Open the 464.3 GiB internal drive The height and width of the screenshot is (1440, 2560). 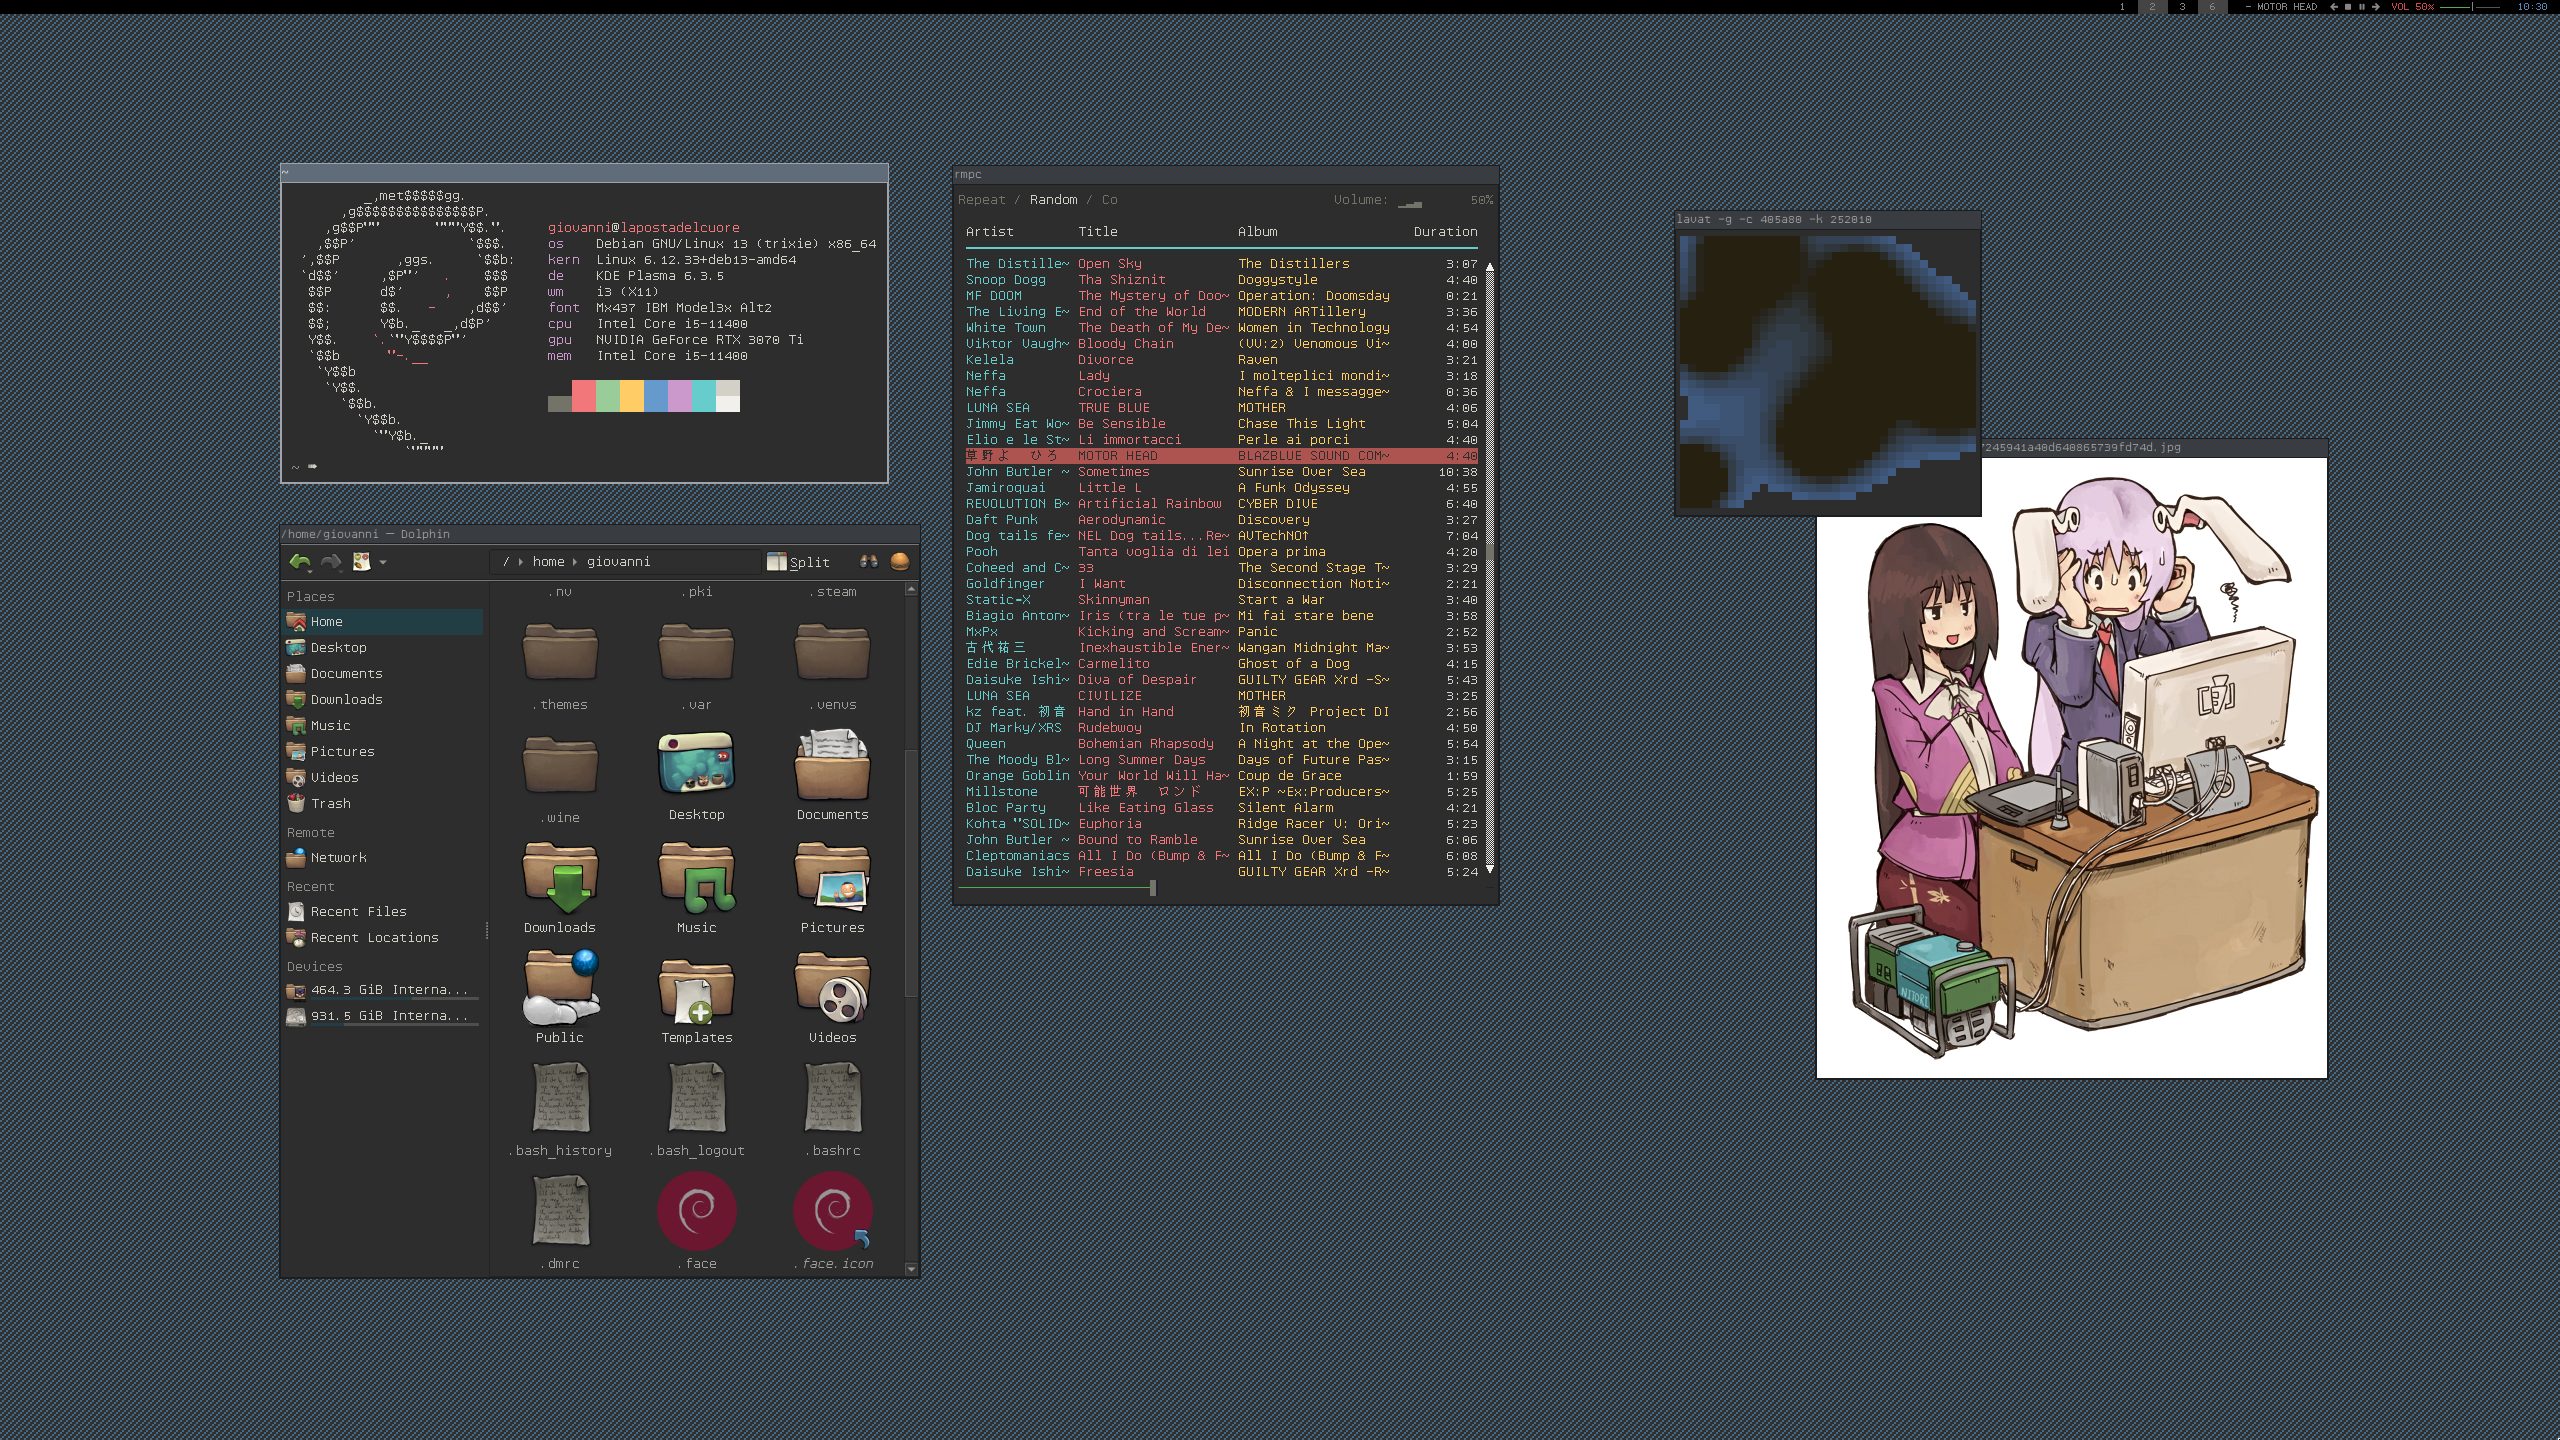coord(384,990)
